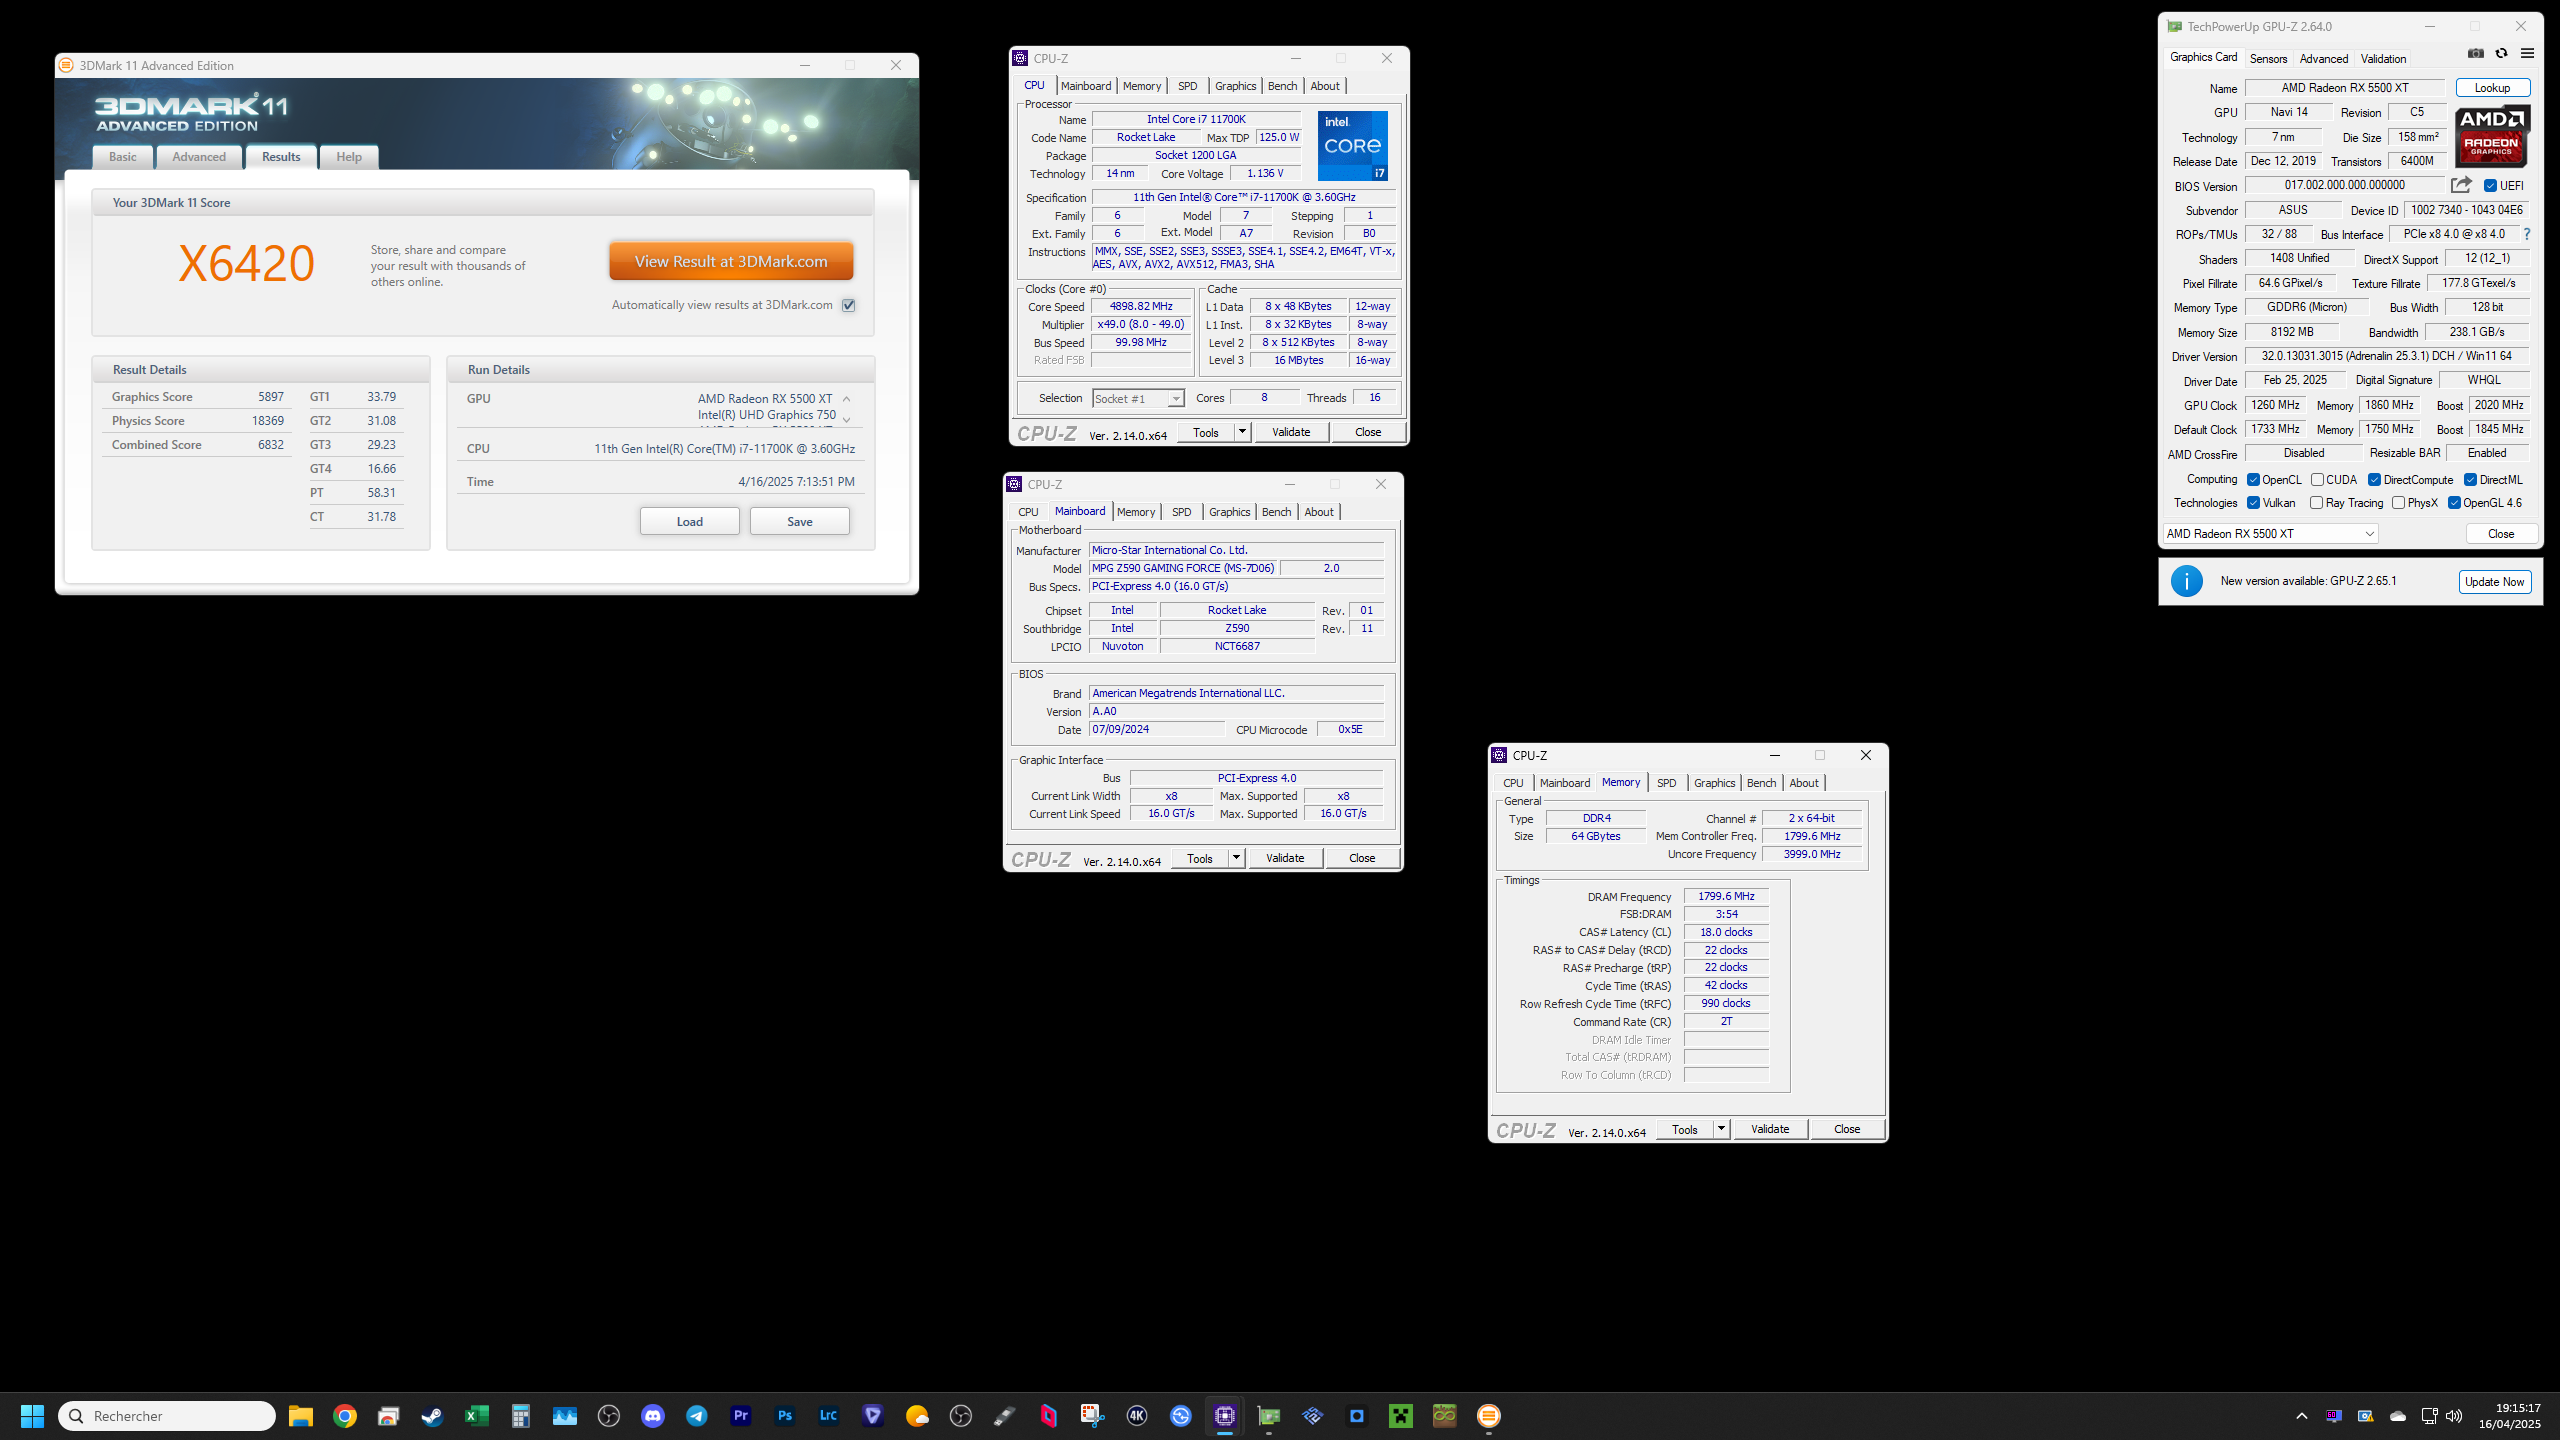Image resolution: width=2560 pixels, height=1440 pixels.
Task: Open Google Chrome from the taskbar
Action: click(x=345, y=1416)
